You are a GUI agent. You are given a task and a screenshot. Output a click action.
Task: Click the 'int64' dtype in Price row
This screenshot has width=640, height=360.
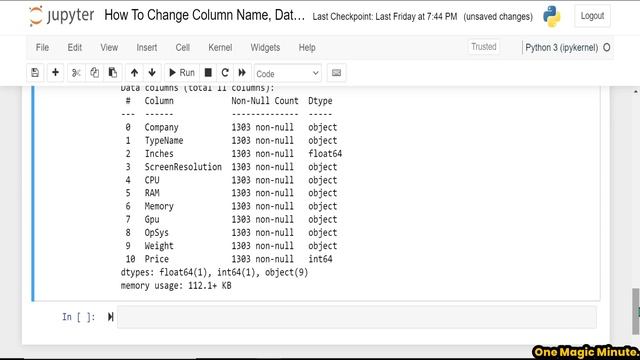tap(320, 259)
